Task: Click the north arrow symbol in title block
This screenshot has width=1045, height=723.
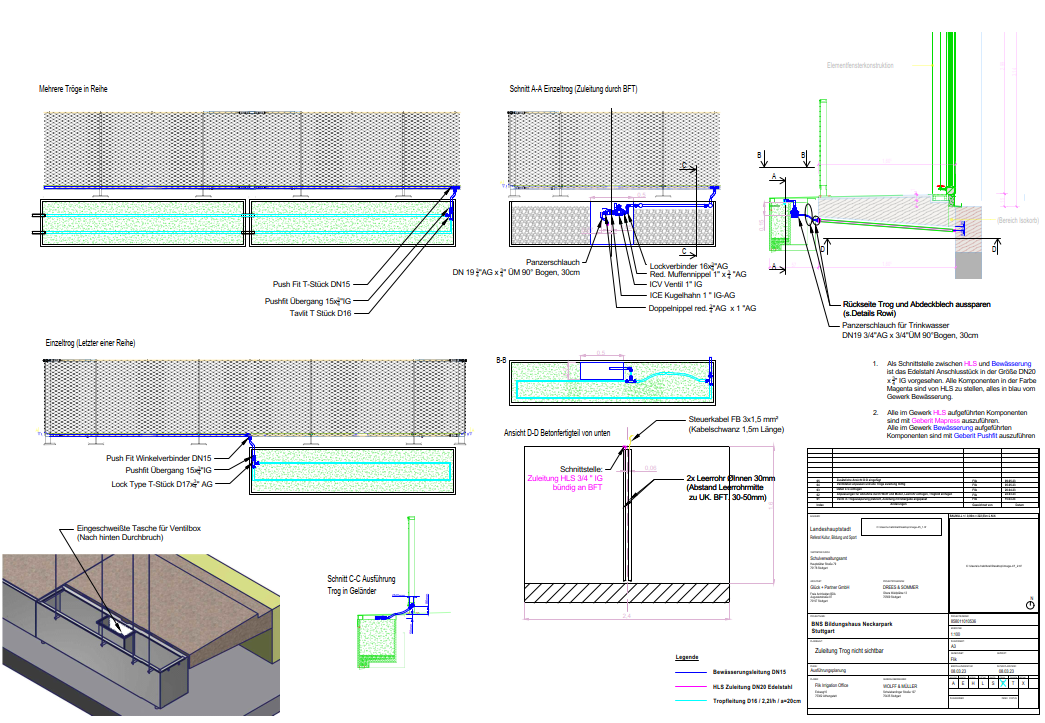Action: click(x=1030, y=603)
